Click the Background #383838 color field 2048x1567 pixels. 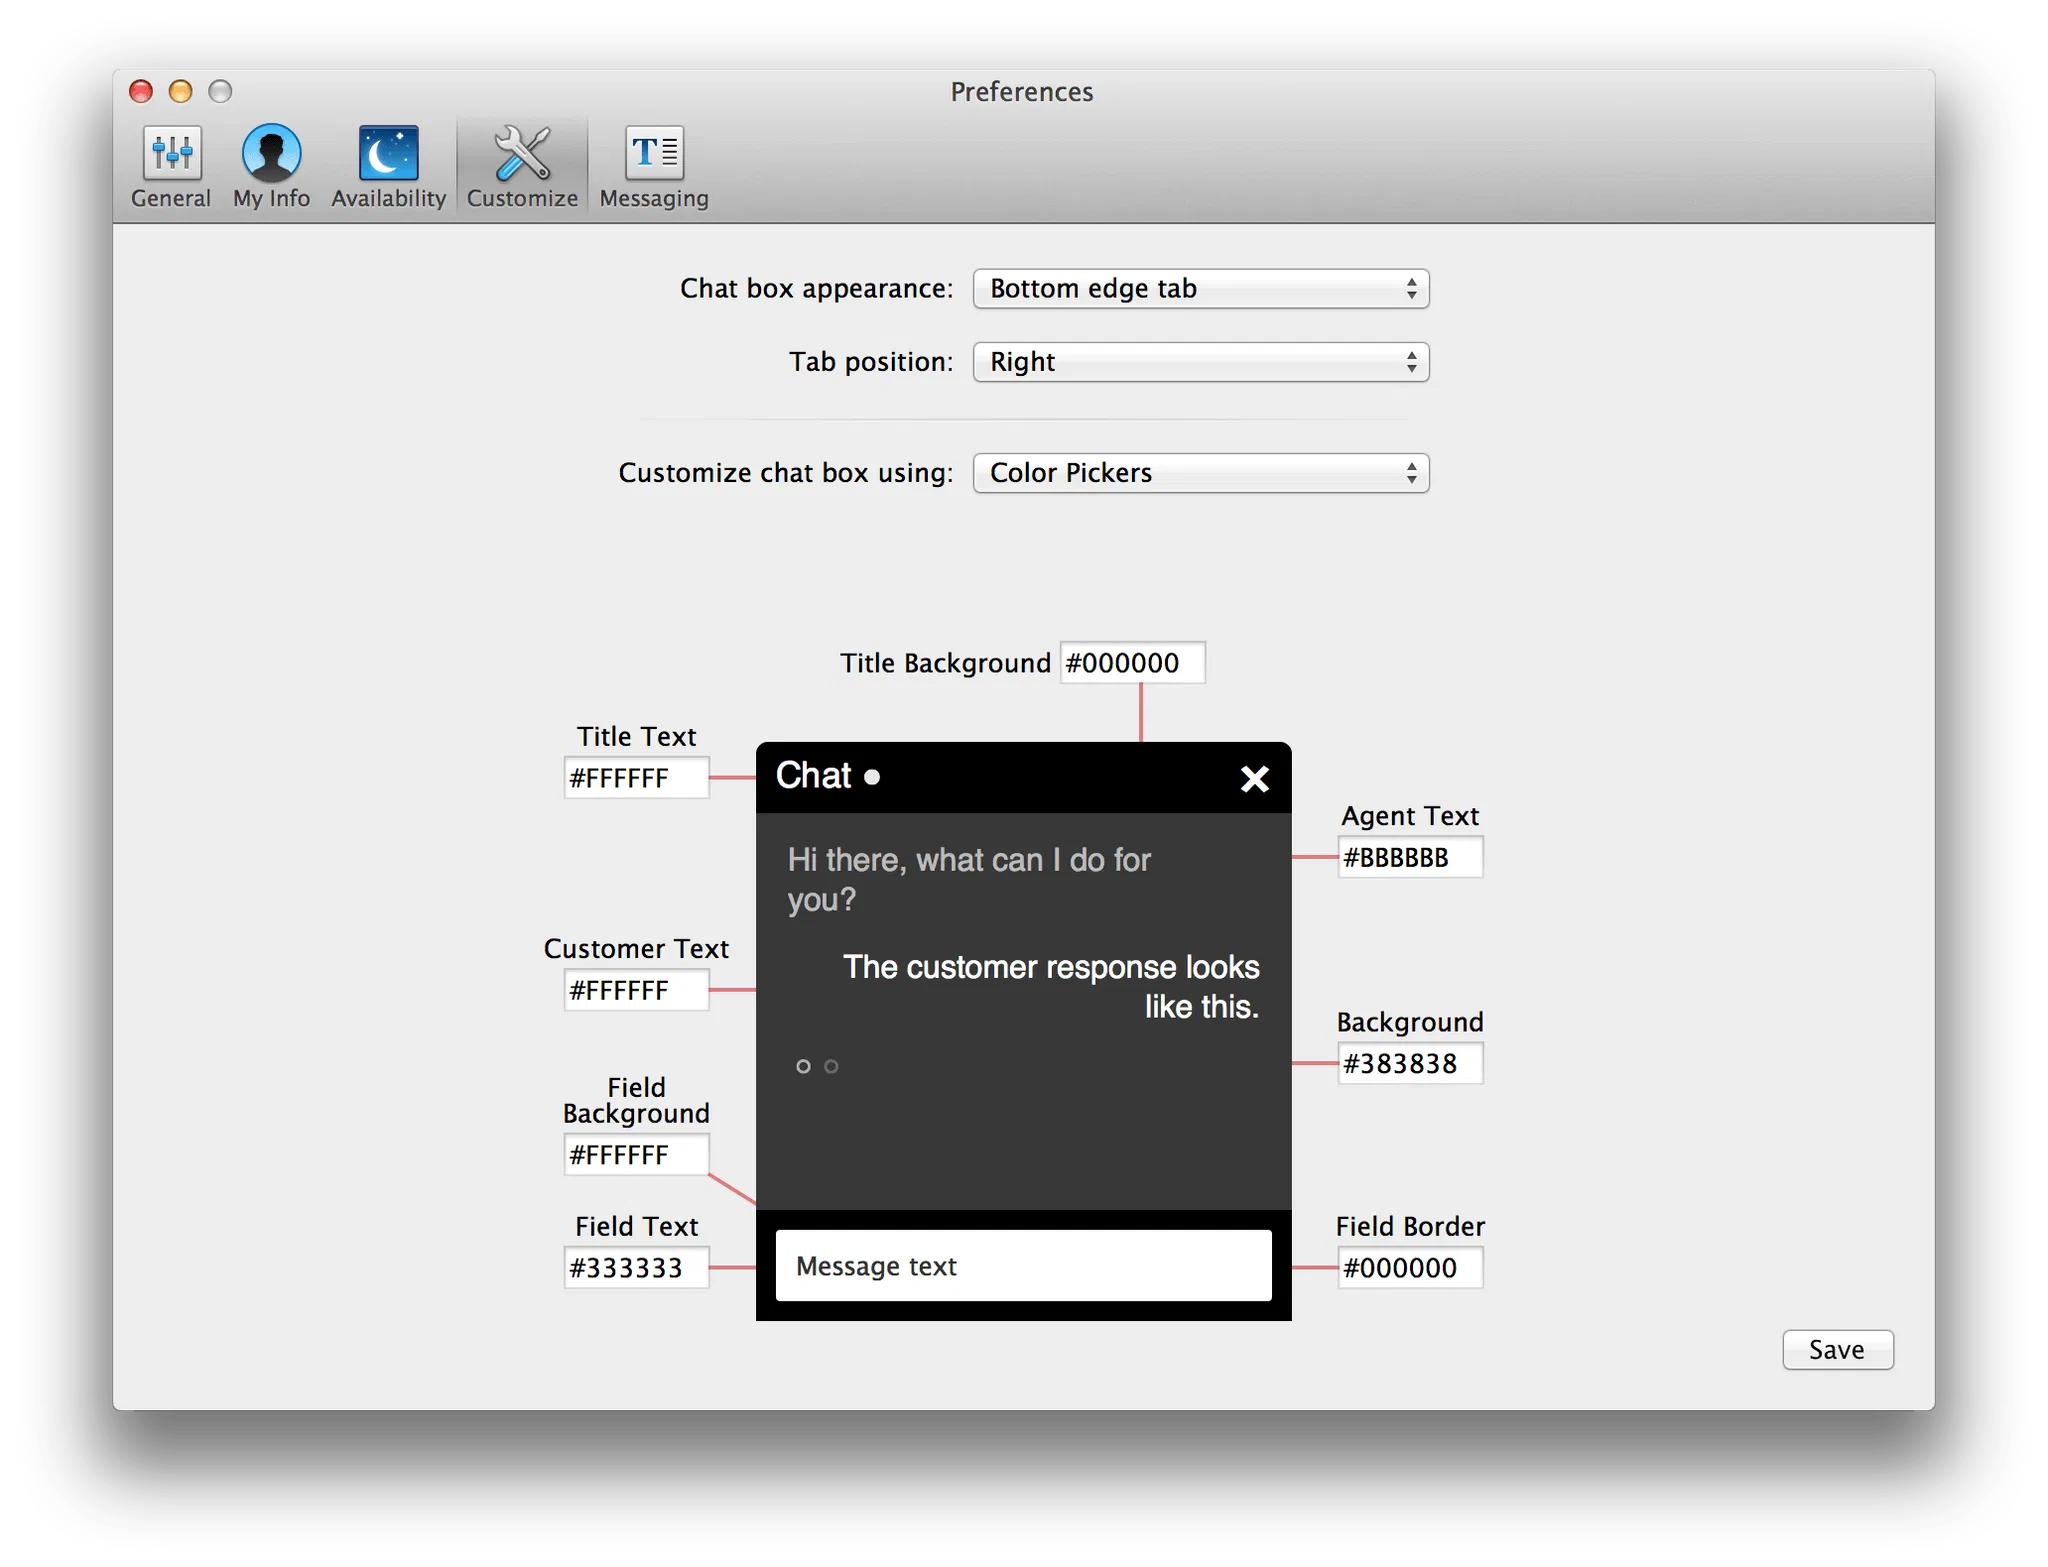(1410, 1063)
